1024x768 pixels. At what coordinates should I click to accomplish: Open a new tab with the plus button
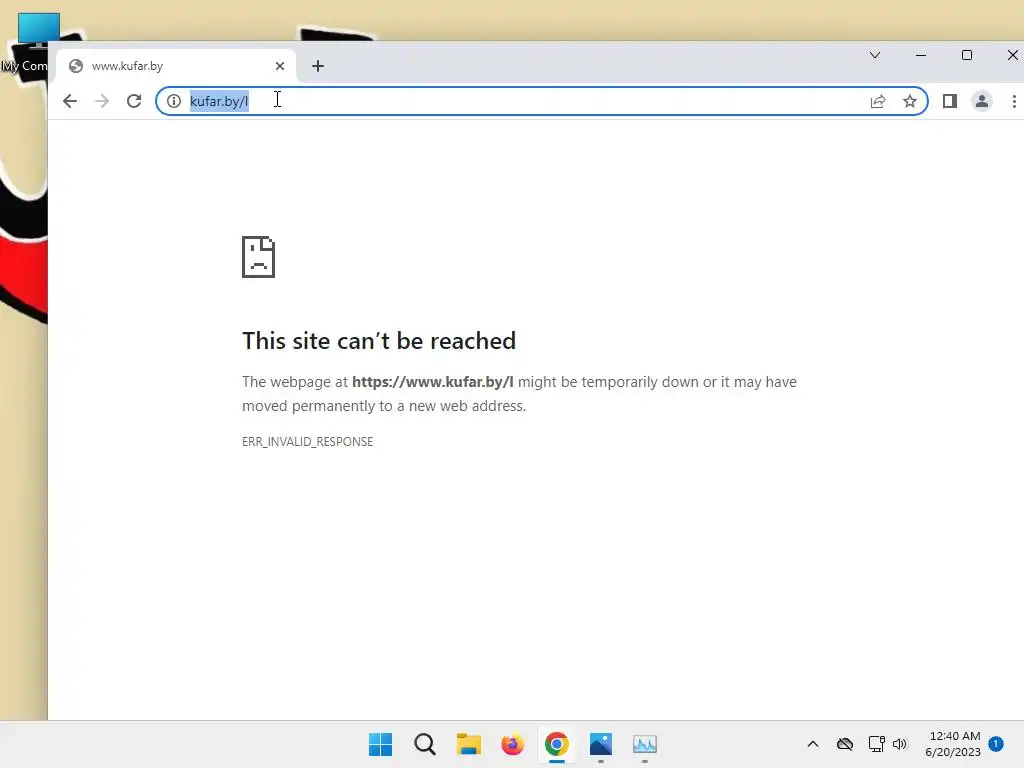pos(318,66)
